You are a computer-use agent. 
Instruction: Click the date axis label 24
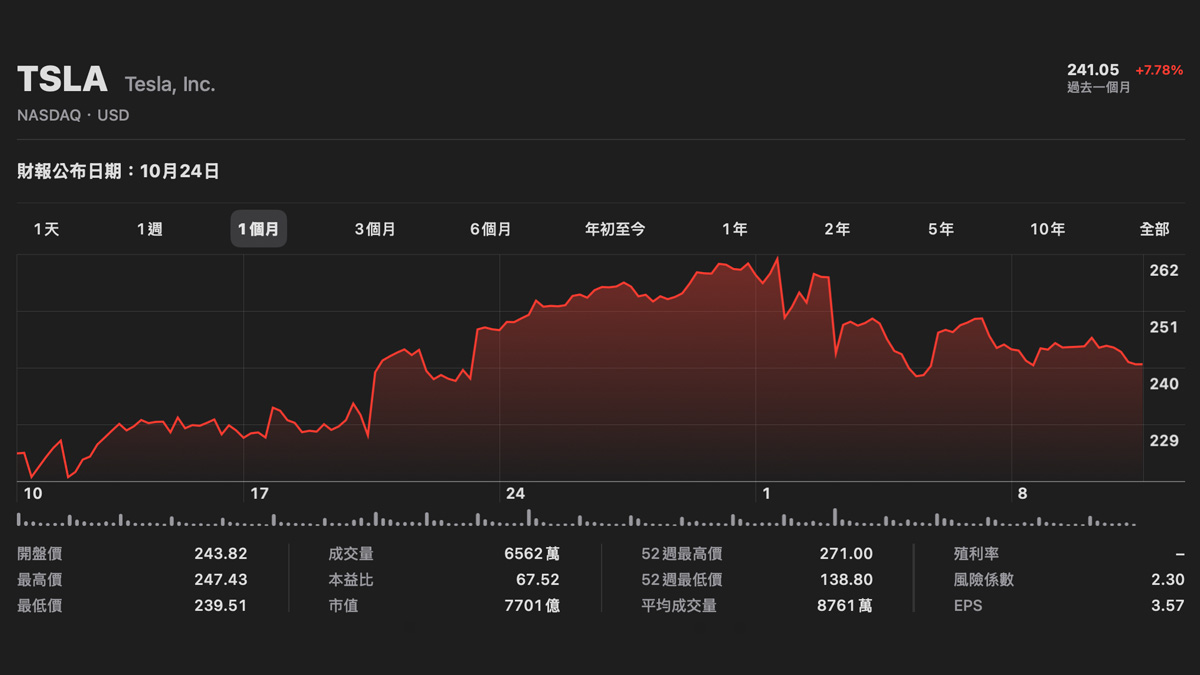pyautogui.click(x=515, y=493)
